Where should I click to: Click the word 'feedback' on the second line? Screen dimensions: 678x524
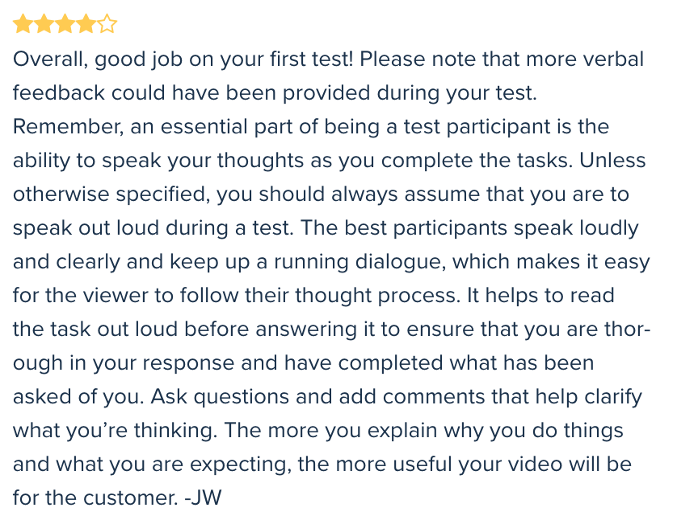[59, 93]
